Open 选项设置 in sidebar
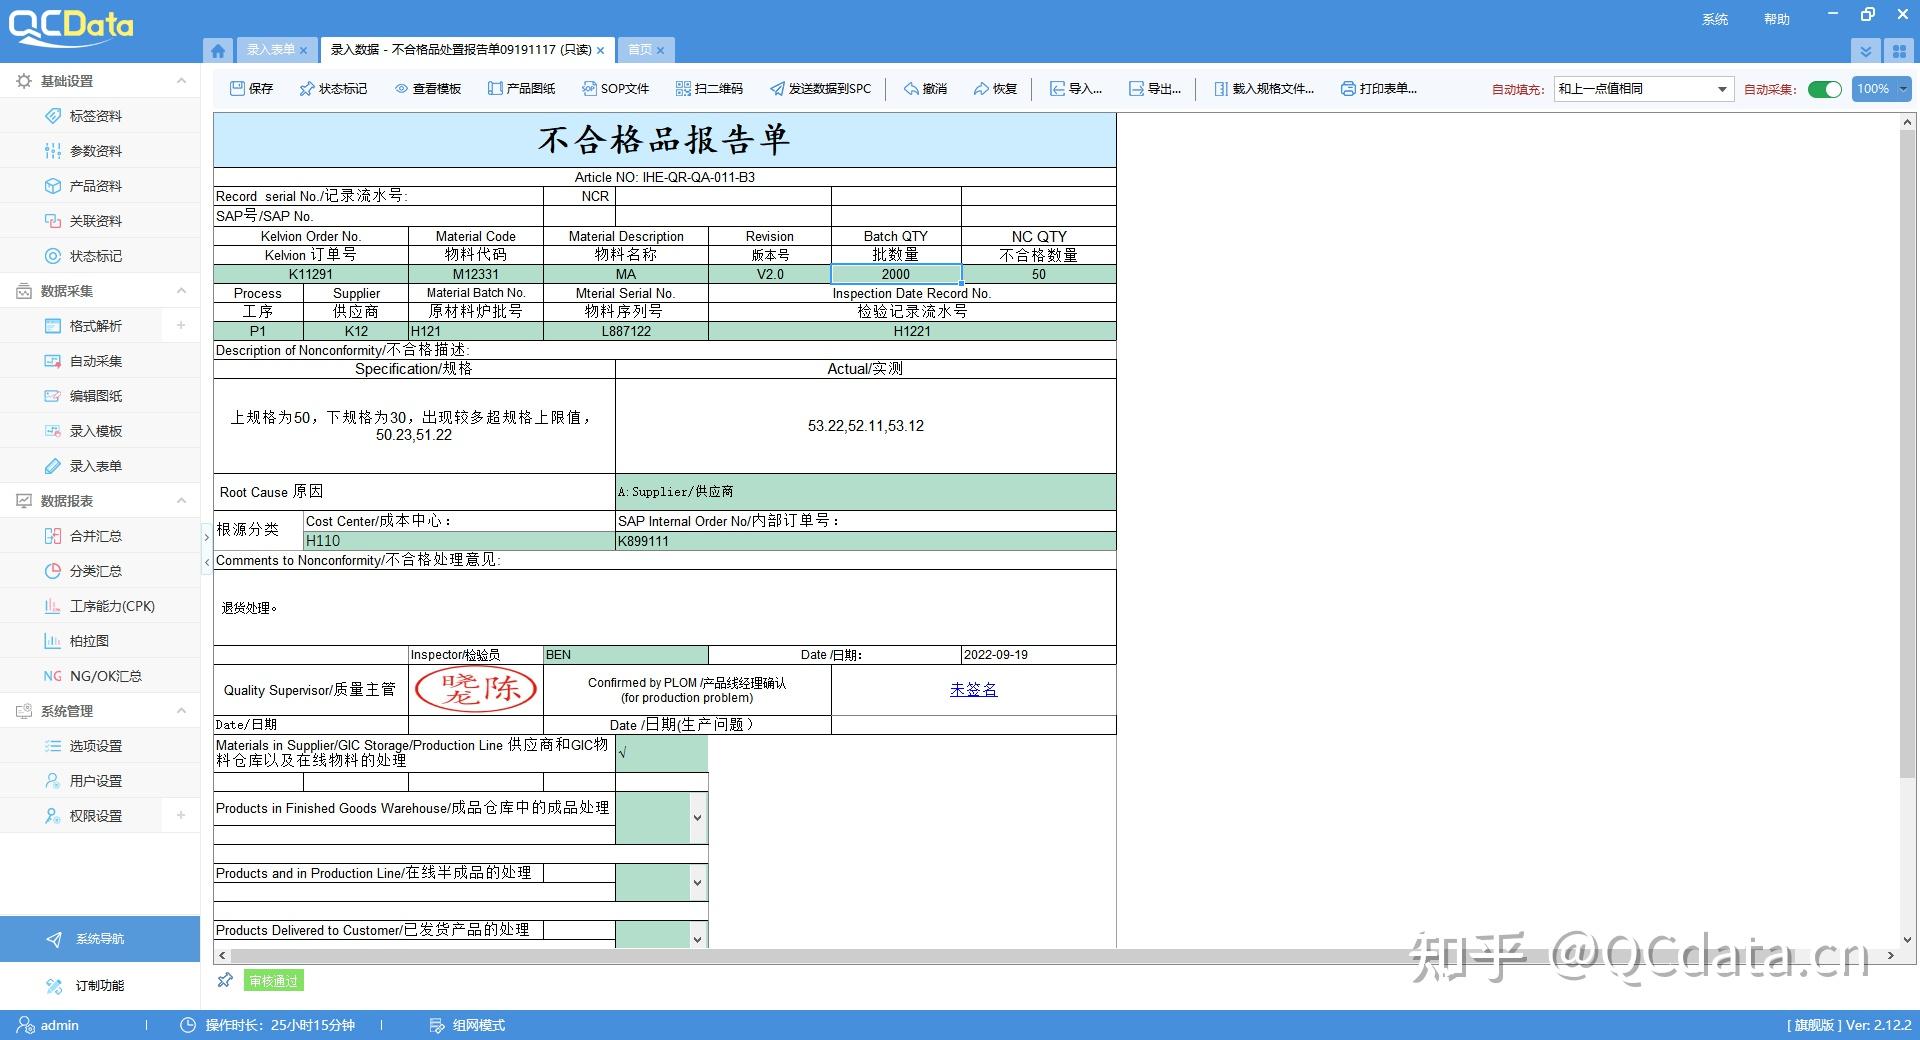1920x1040 pixels. (x=96, y=746)
